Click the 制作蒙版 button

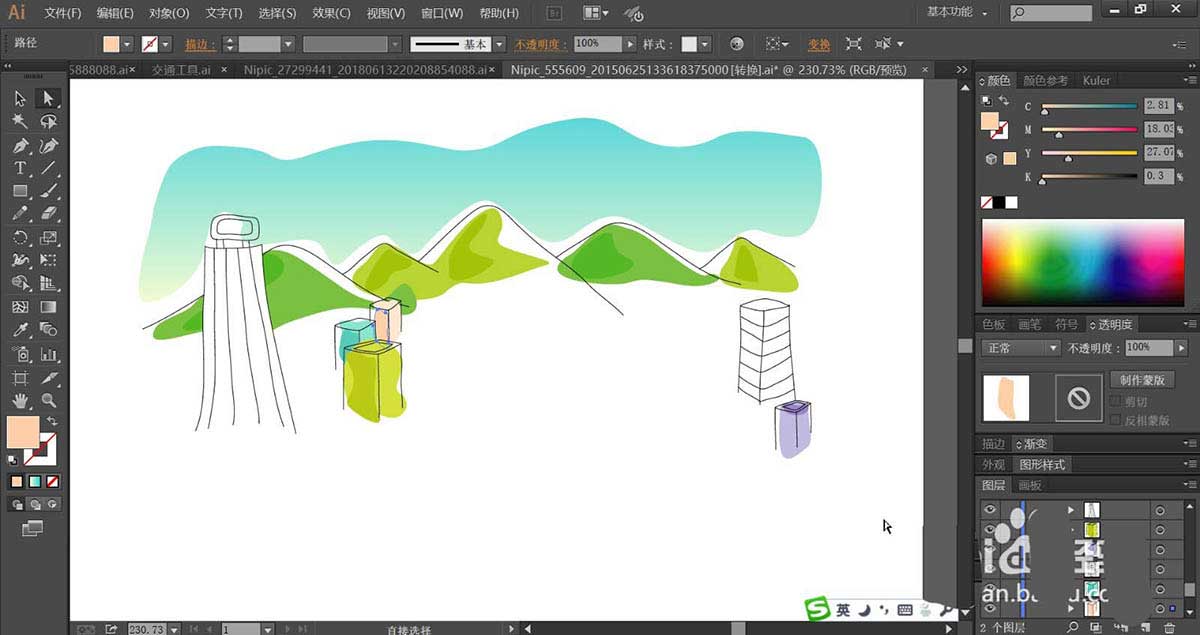click(x=1141, y=380)
